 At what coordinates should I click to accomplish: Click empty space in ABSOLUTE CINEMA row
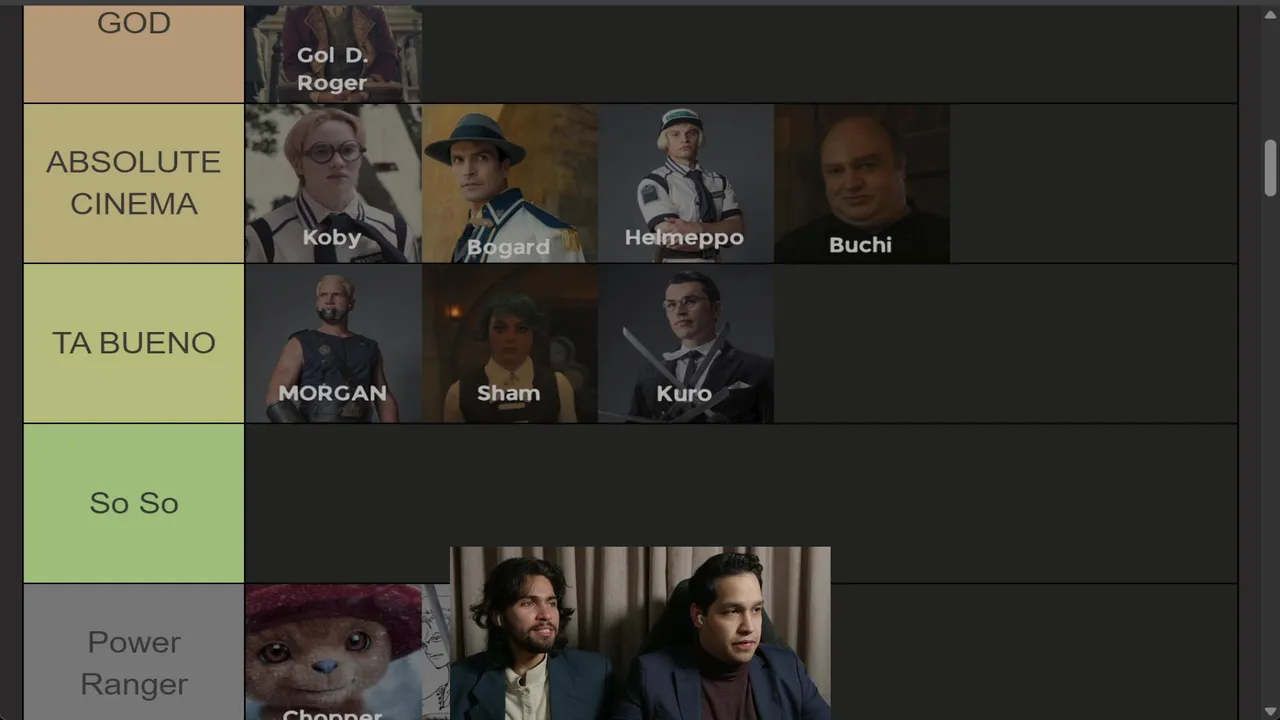[1093, 184]
